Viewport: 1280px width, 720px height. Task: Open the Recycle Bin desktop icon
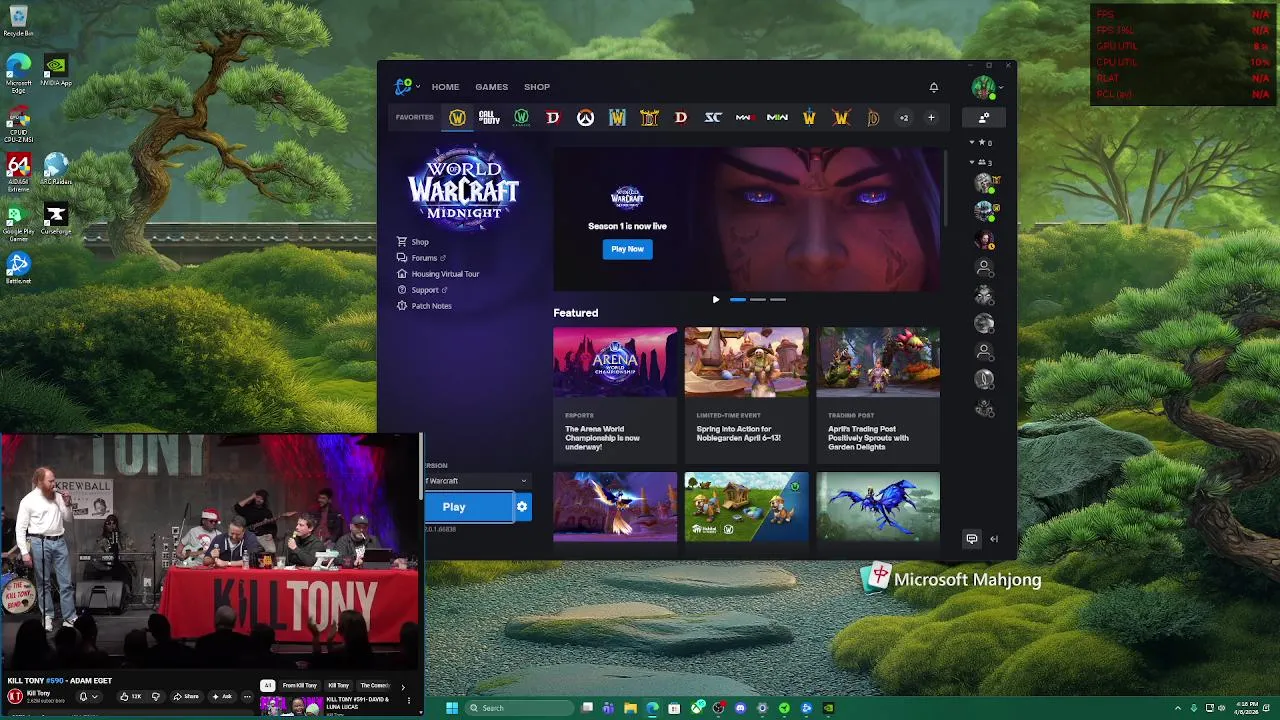tap(18, 21)
